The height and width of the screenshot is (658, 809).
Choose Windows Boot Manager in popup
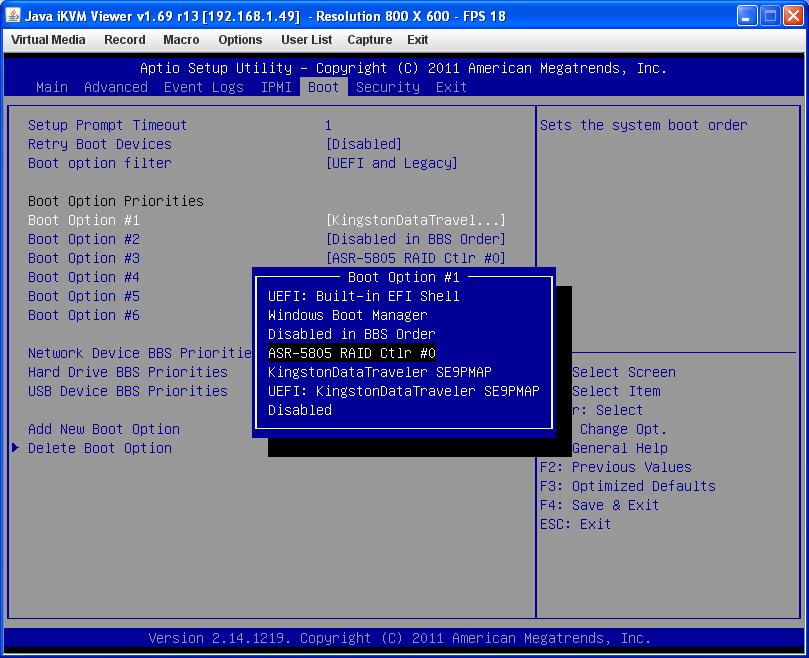point(347,315)
